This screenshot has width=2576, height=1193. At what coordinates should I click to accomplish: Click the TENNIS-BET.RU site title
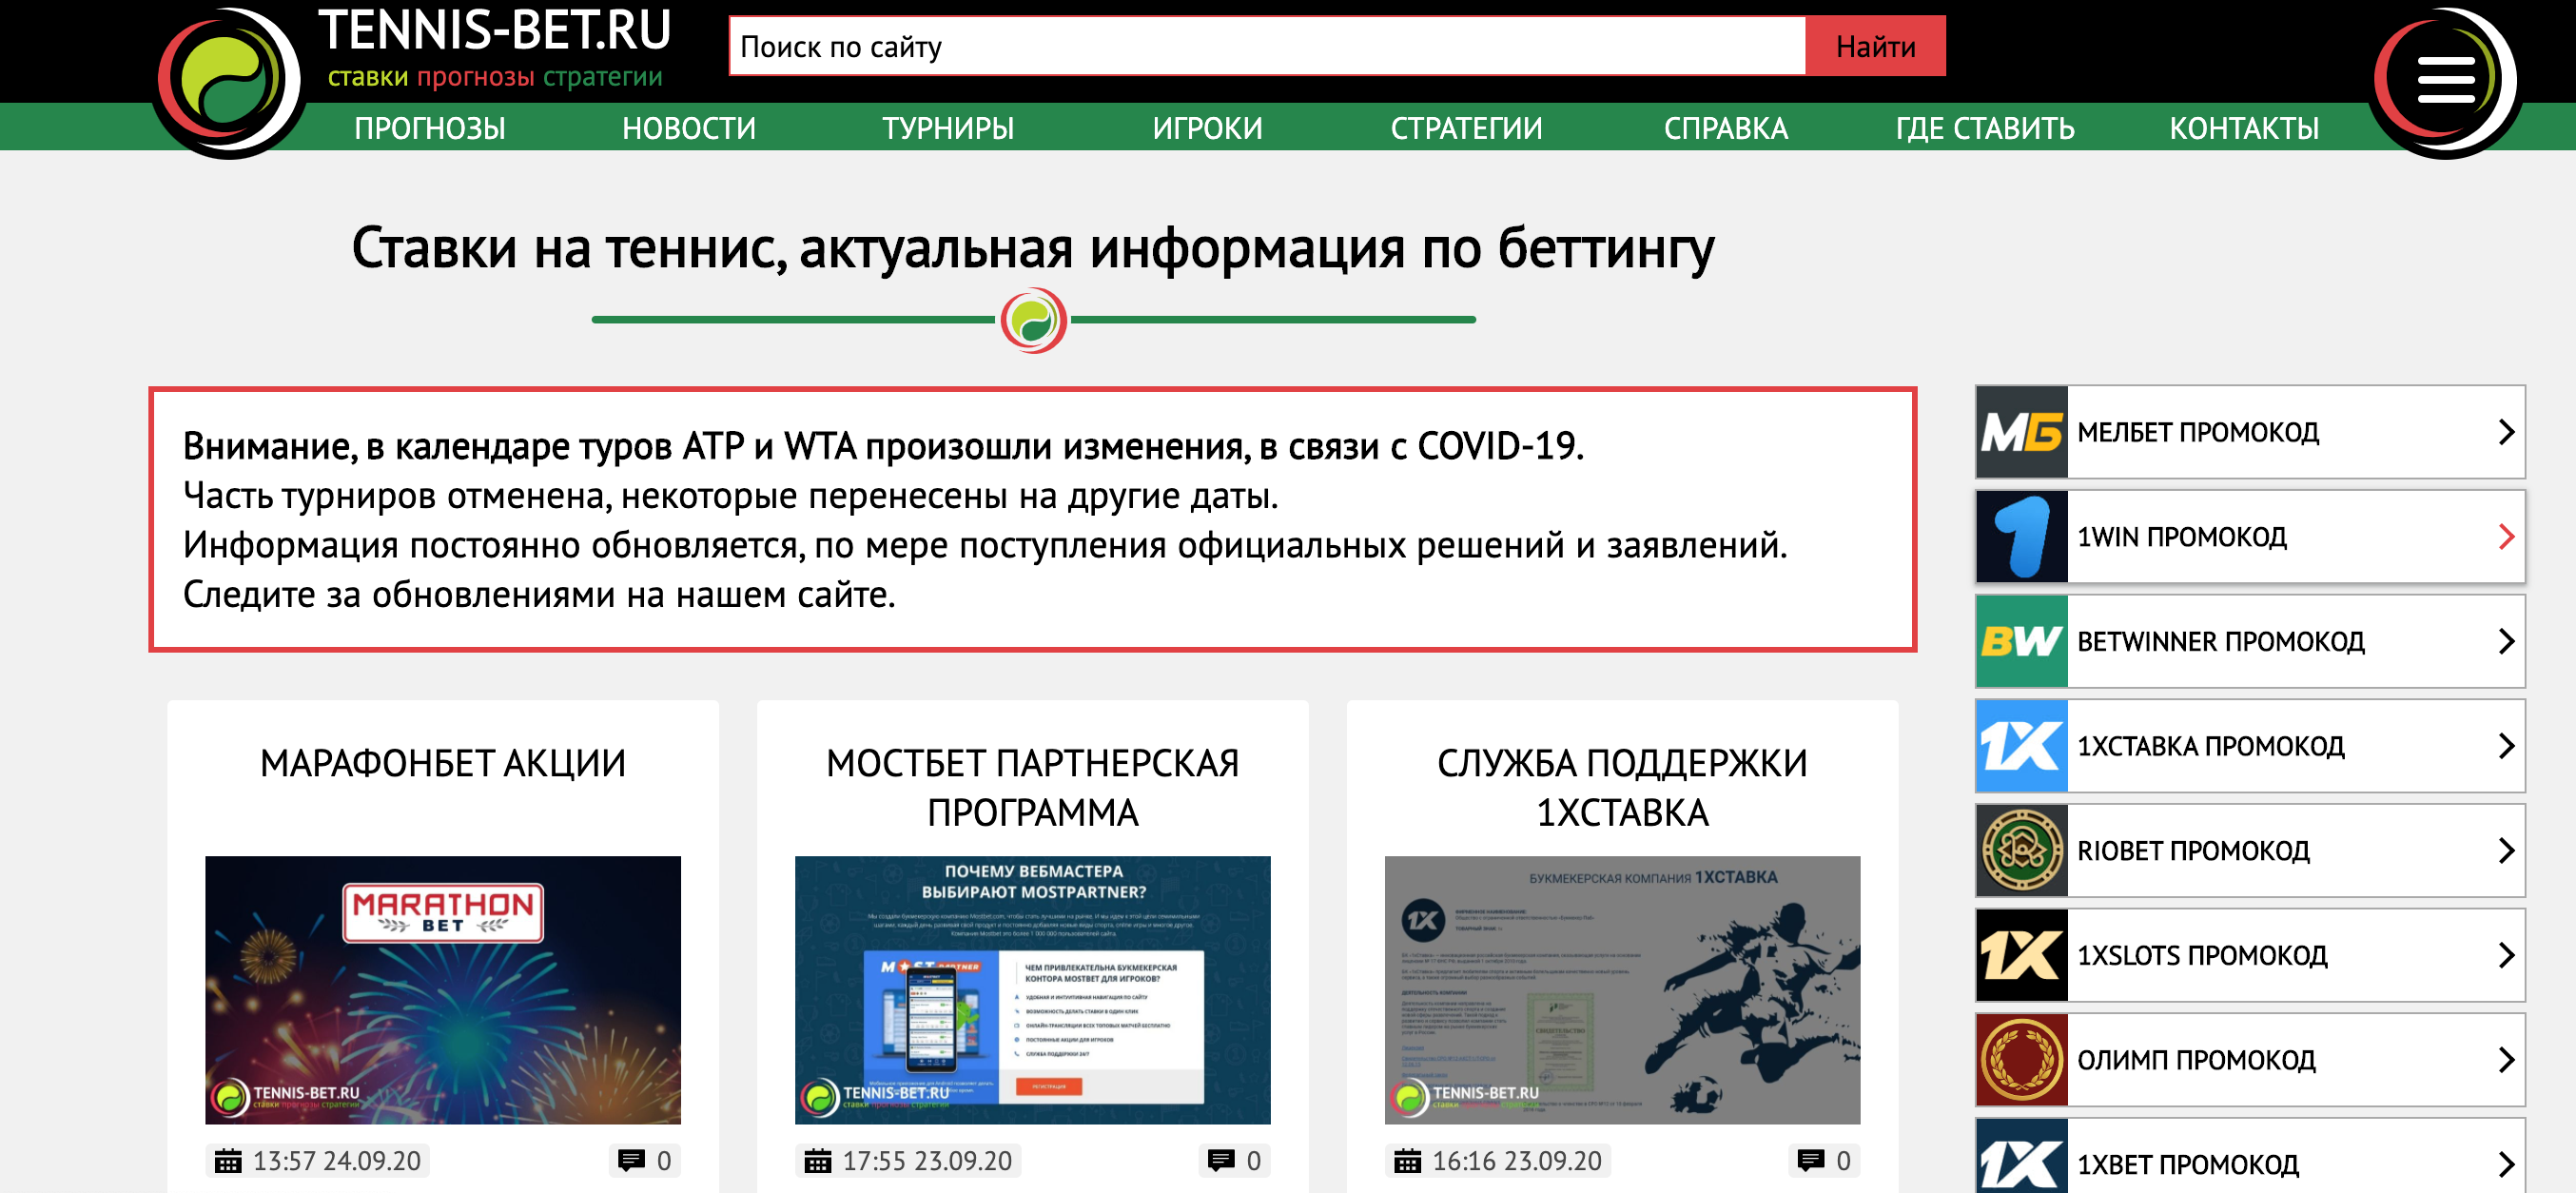click(x=495, y=29)
